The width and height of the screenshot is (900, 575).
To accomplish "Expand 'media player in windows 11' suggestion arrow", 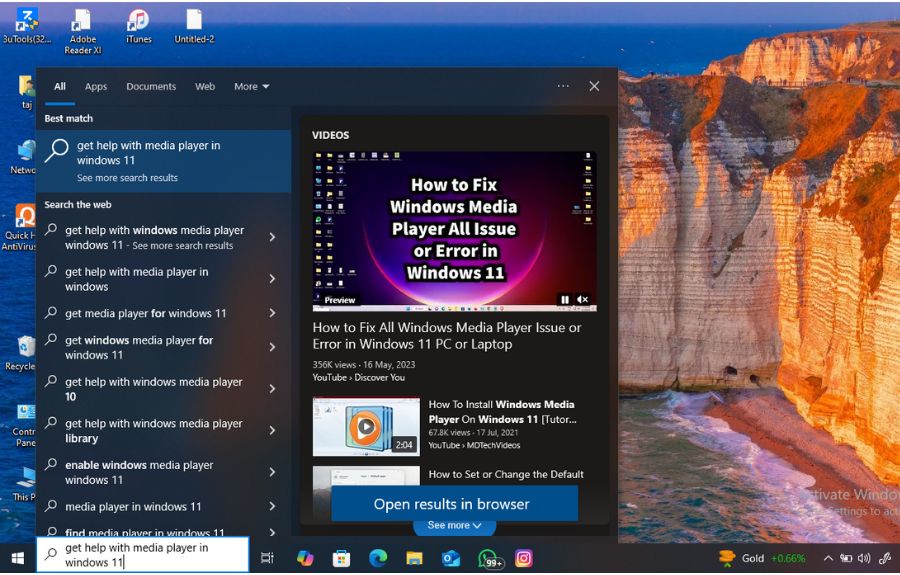I will coord(272,507).
